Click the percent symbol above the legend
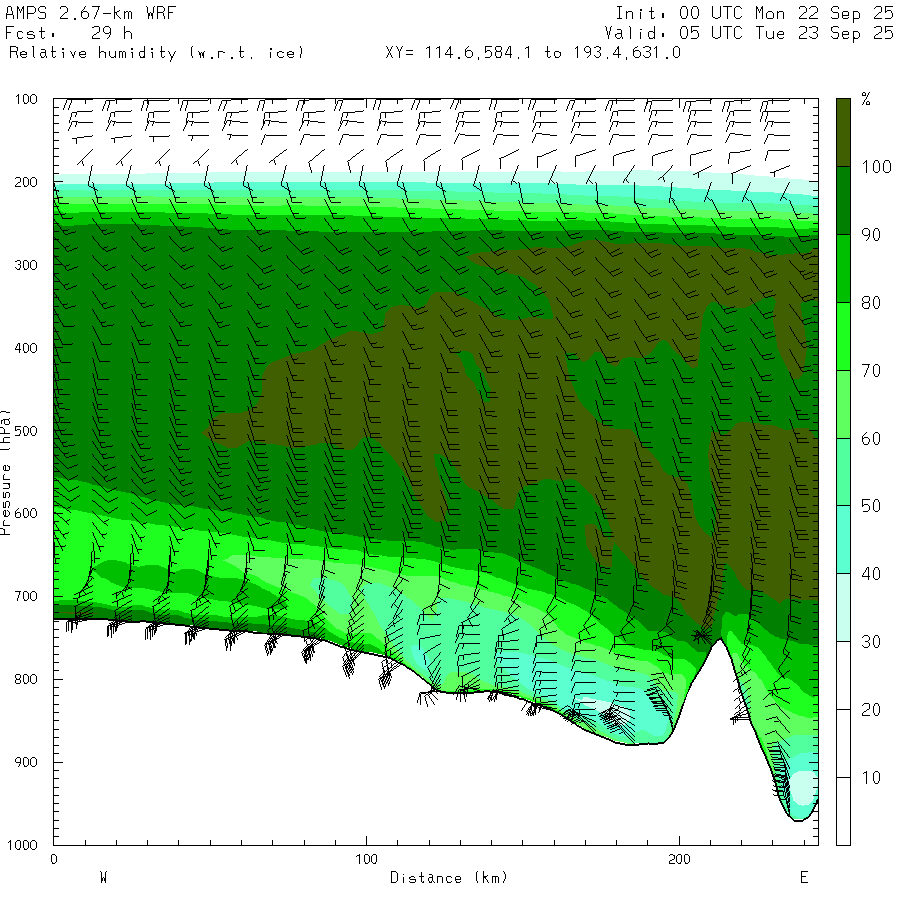 [866, 99]
